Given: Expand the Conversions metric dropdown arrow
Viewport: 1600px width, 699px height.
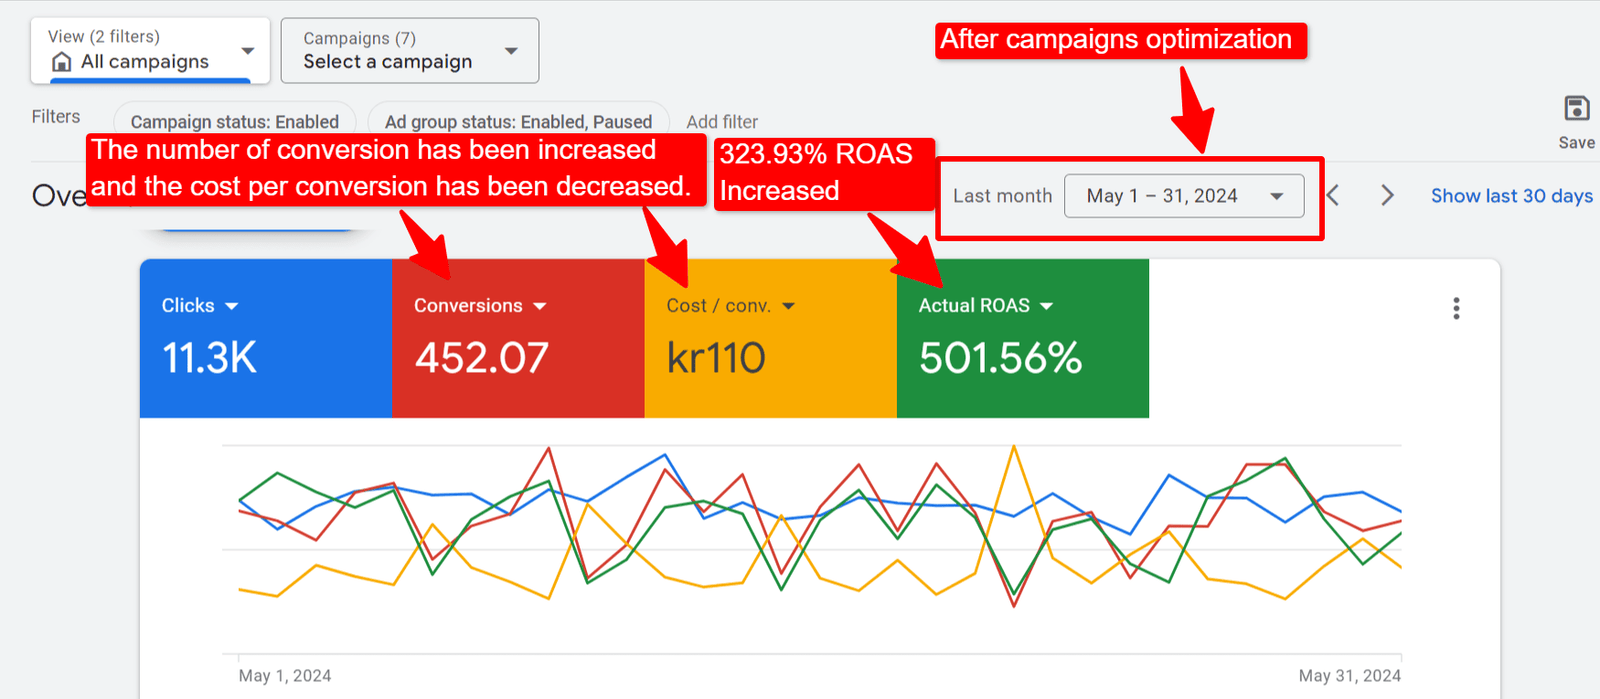Looking at the screenshot, I should tap(540, 306).
